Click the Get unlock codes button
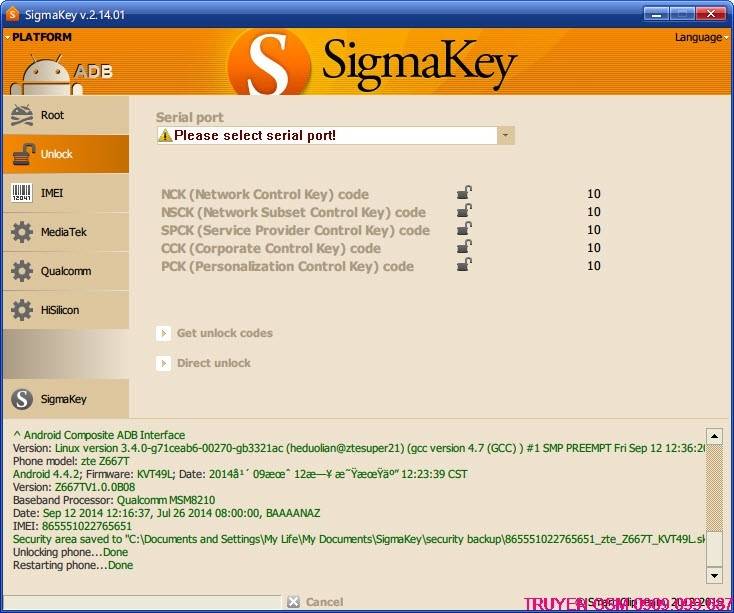This screenshot has height=613, width=734. [x=214, y=333]
